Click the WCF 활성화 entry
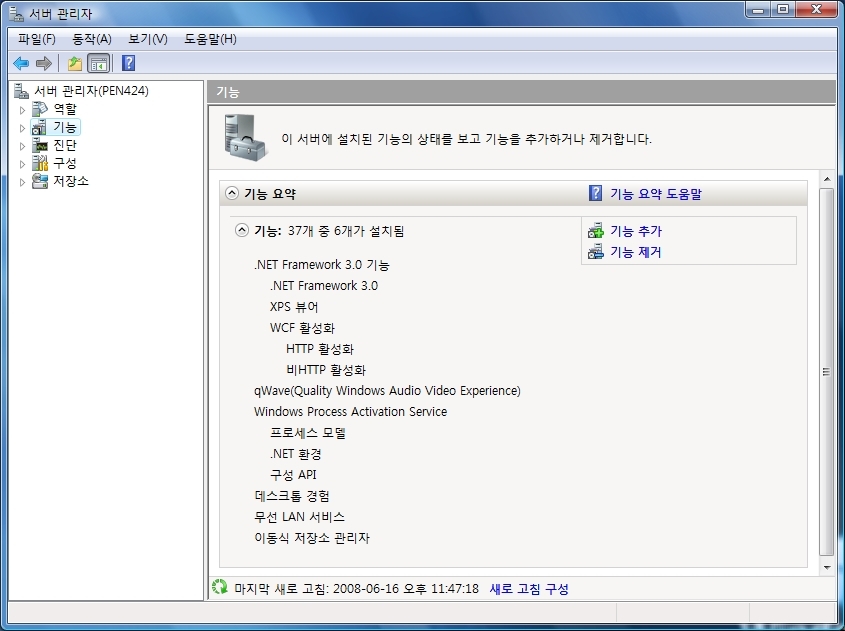This screenshot has width=845, height=631. pyautogui.click(x=302, y=328)
